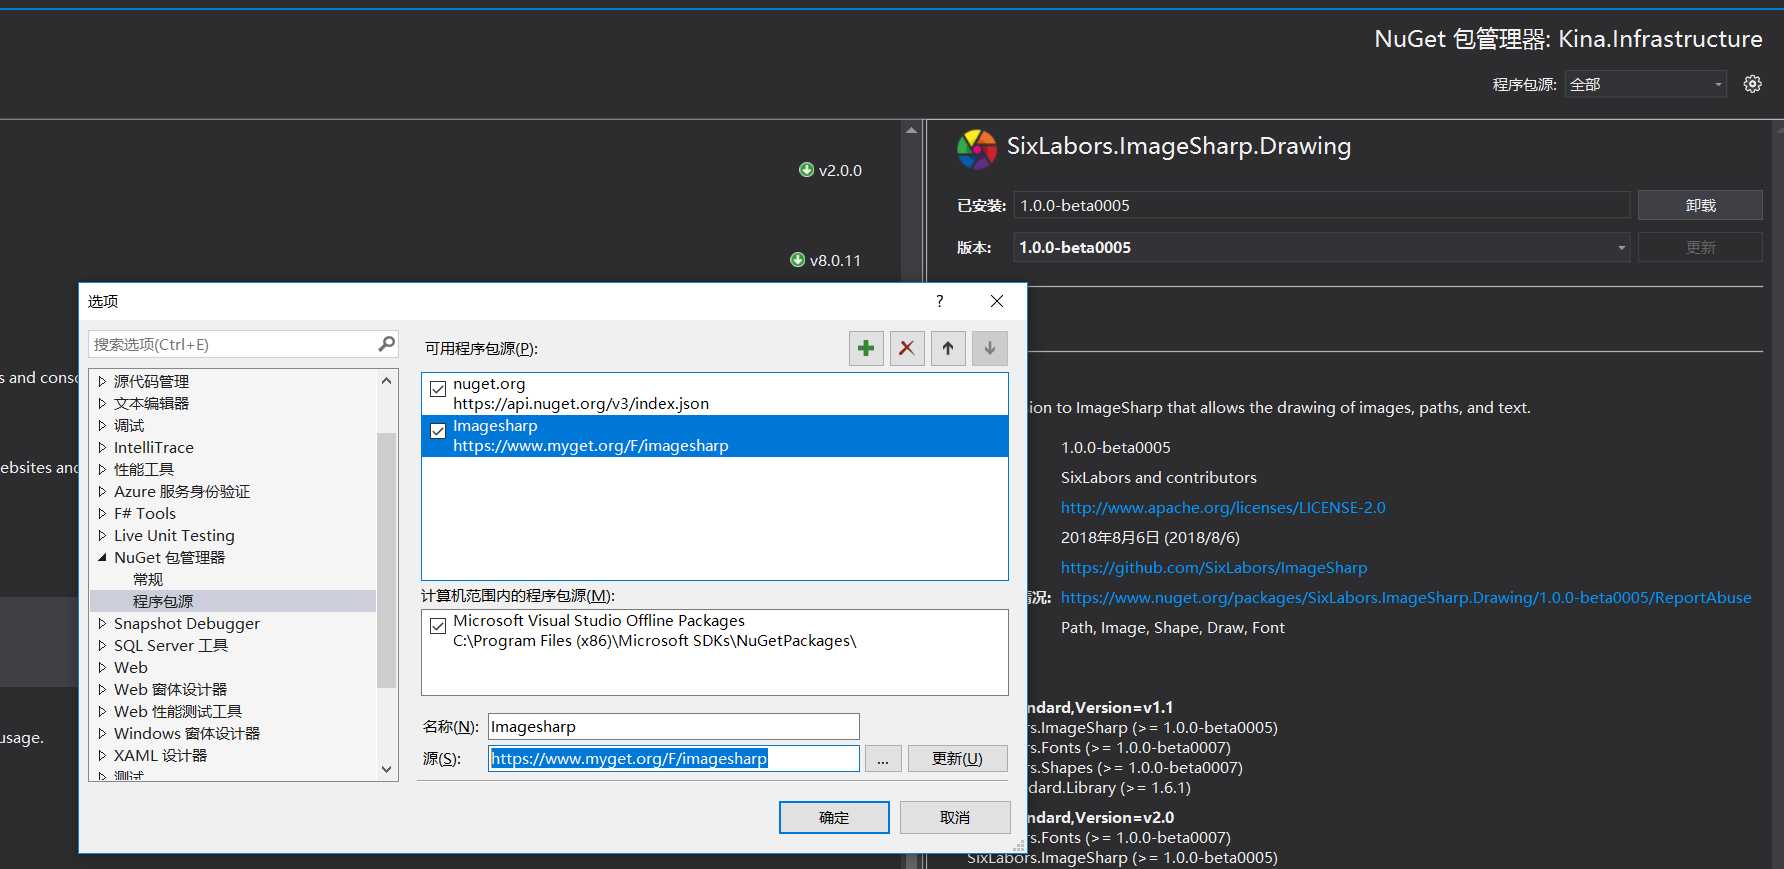Expand IntelliTrace tree node
1784x869 pixels.
point(102,447)
